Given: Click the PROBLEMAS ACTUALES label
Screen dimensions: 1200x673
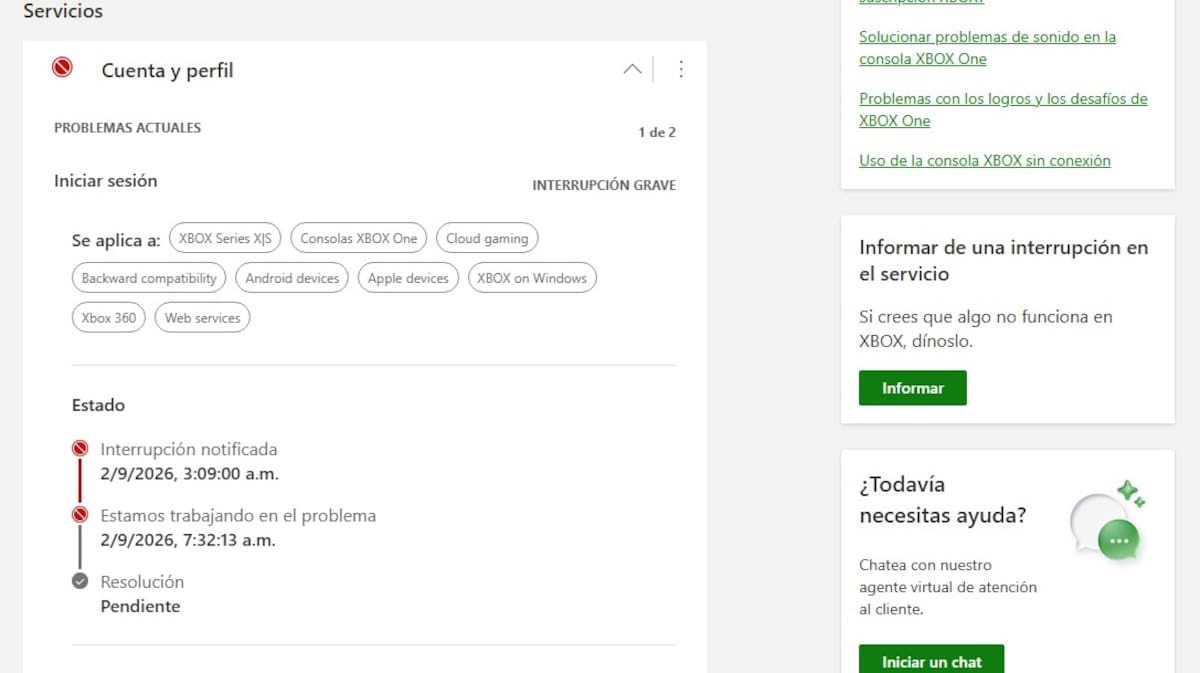Looking at the screenshot, I should click(x=127, y=128).
